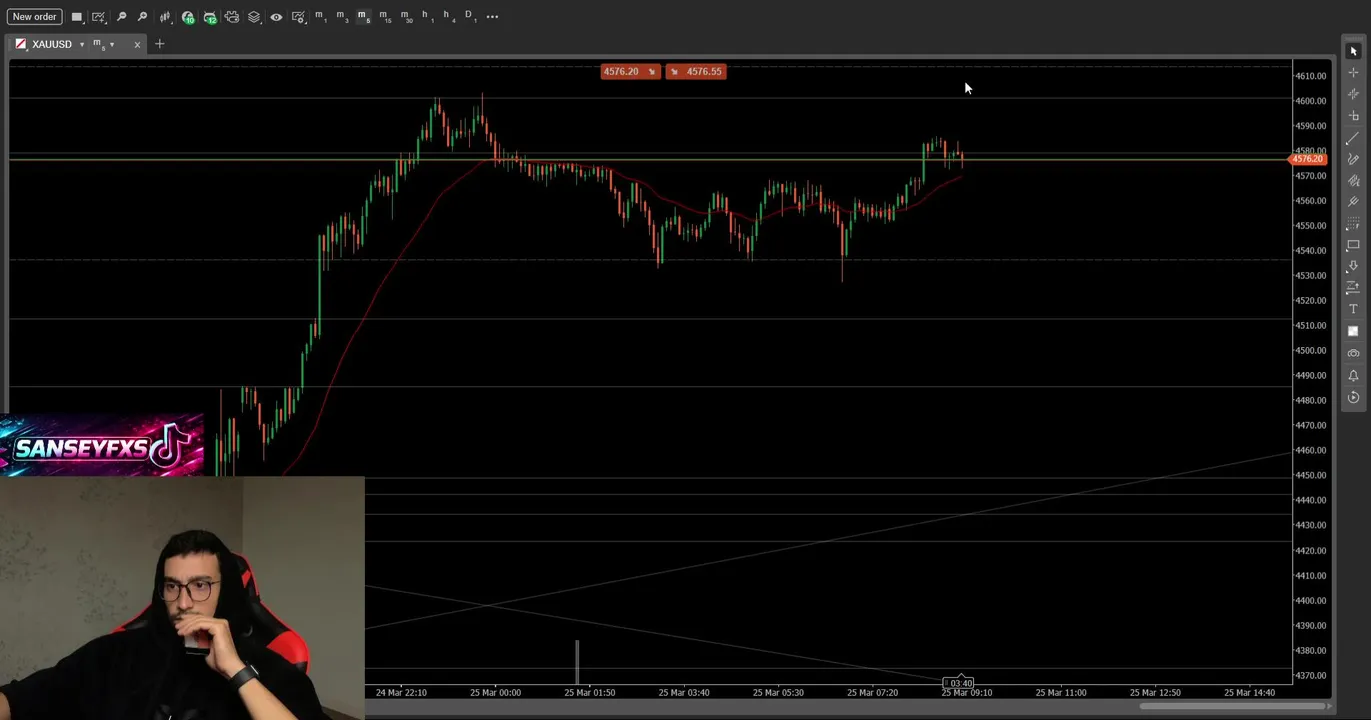This screenshot has height=720, width=1371.
Task: Click the 4576.55 buy quick-trade button
Action: pyautogui.click(x=695, y=72)
